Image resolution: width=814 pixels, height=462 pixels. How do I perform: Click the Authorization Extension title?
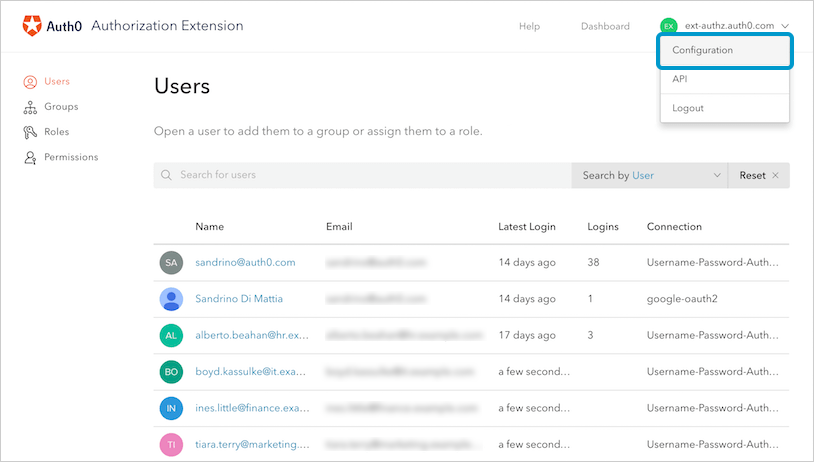[167, 25]
